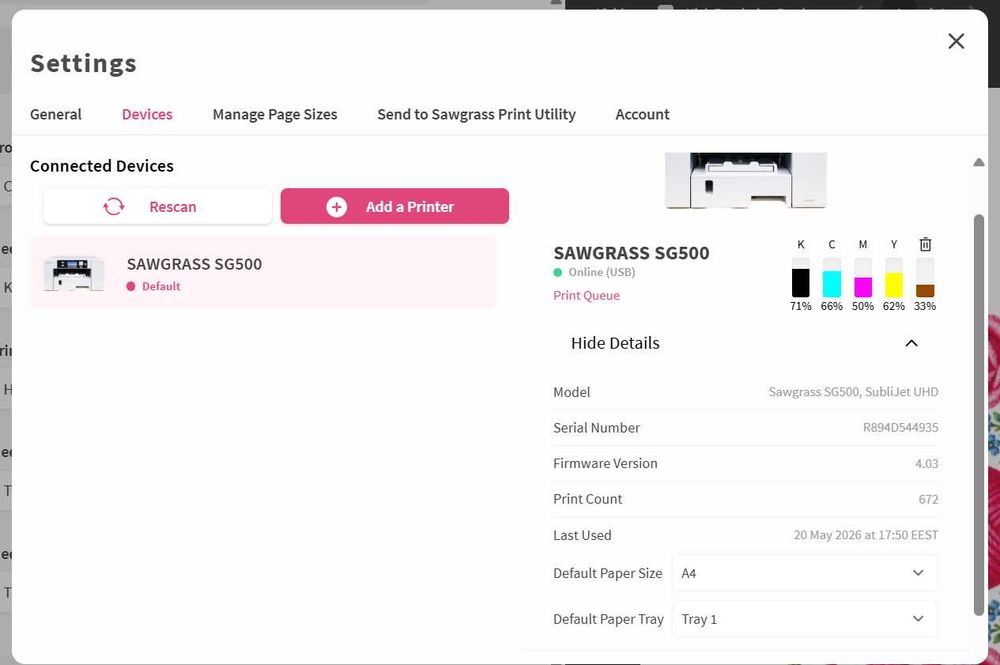Click the 62% yellow ink percentage
Image resolution: width=1000 pixels, height=665 pixels.
893,306
